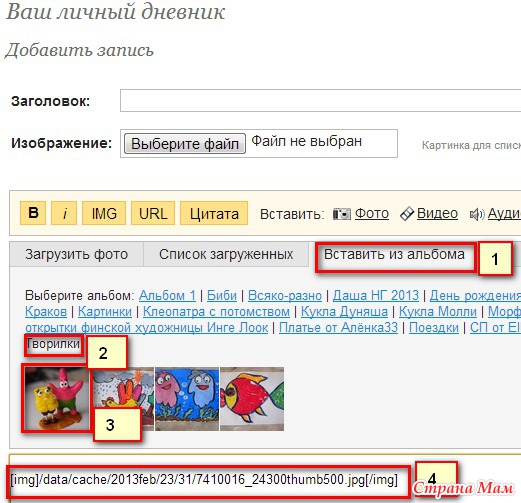The height and width of the screenshot is (503, 521).
Task: Switch to Список загруженных tab
Action: coord(226,254)
